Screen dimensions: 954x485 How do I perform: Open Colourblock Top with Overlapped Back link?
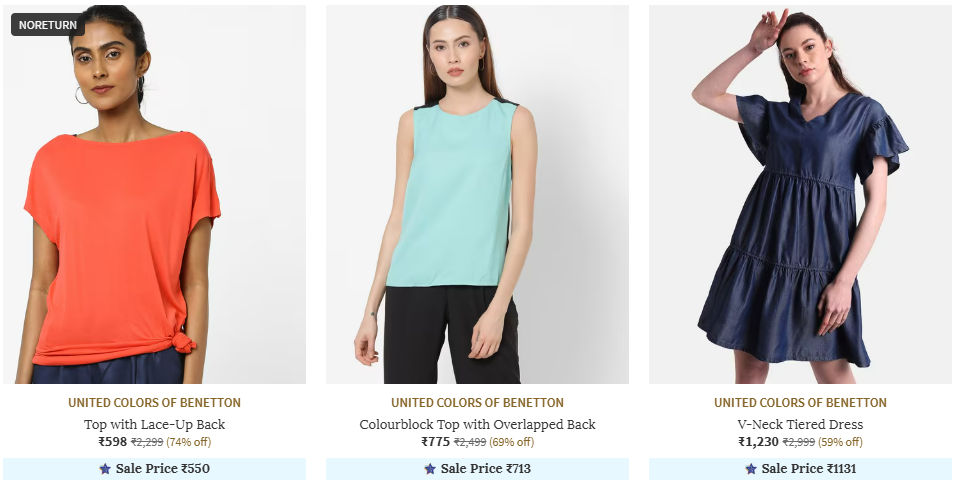(x=477, y=424)
